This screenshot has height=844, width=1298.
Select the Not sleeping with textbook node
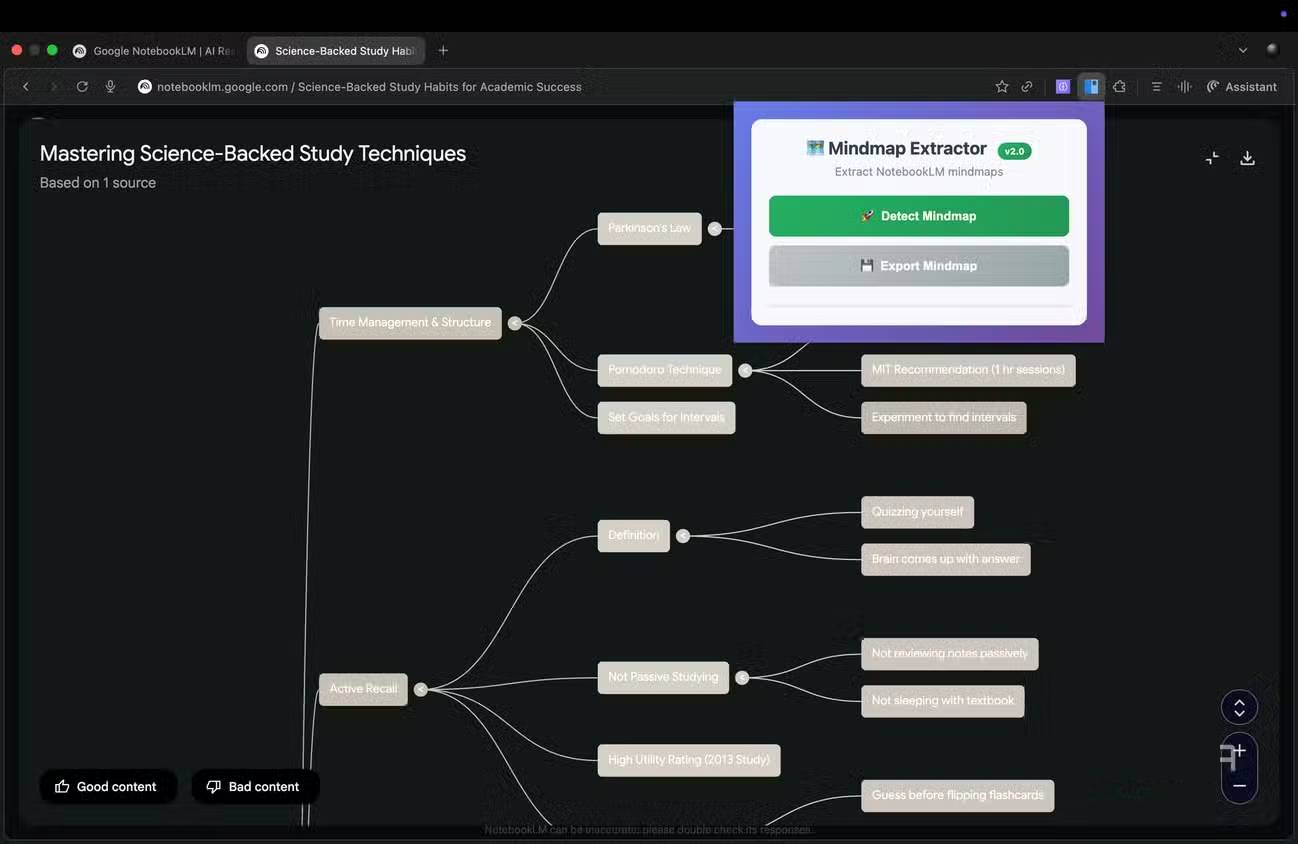click(x=942, y=701)
